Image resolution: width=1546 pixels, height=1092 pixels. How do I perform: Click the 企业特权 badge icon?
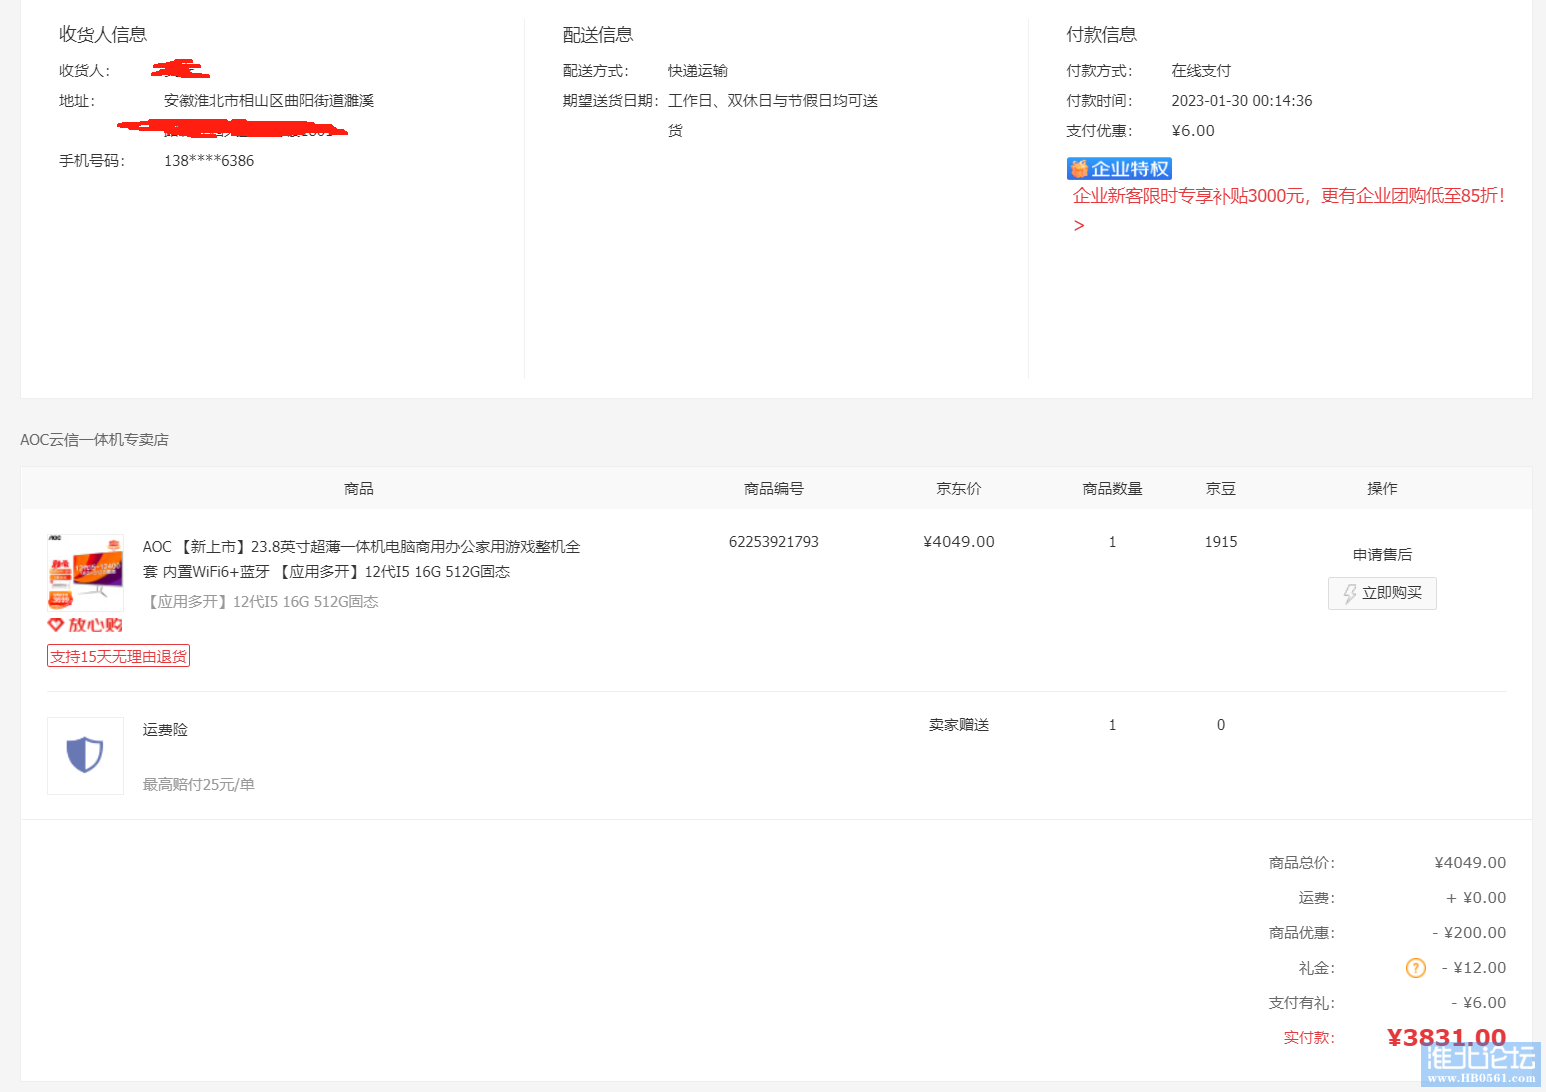point(1118,169)
